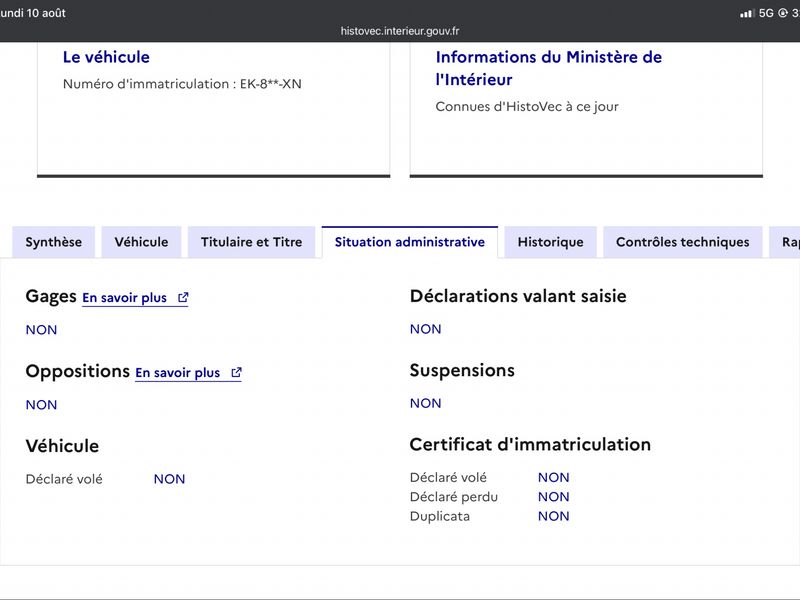Image resolution: width=800 pixels, height=600 pixels.
Task: Tap the orientation lock status icon
Action: coord(783,13)
